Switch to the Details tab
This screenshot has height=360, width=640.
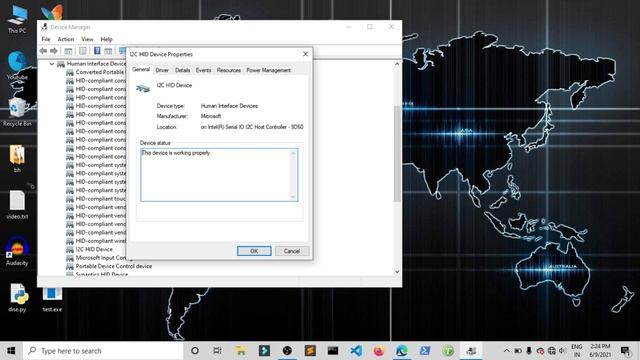pyautogui.click(x=182, y=70)
